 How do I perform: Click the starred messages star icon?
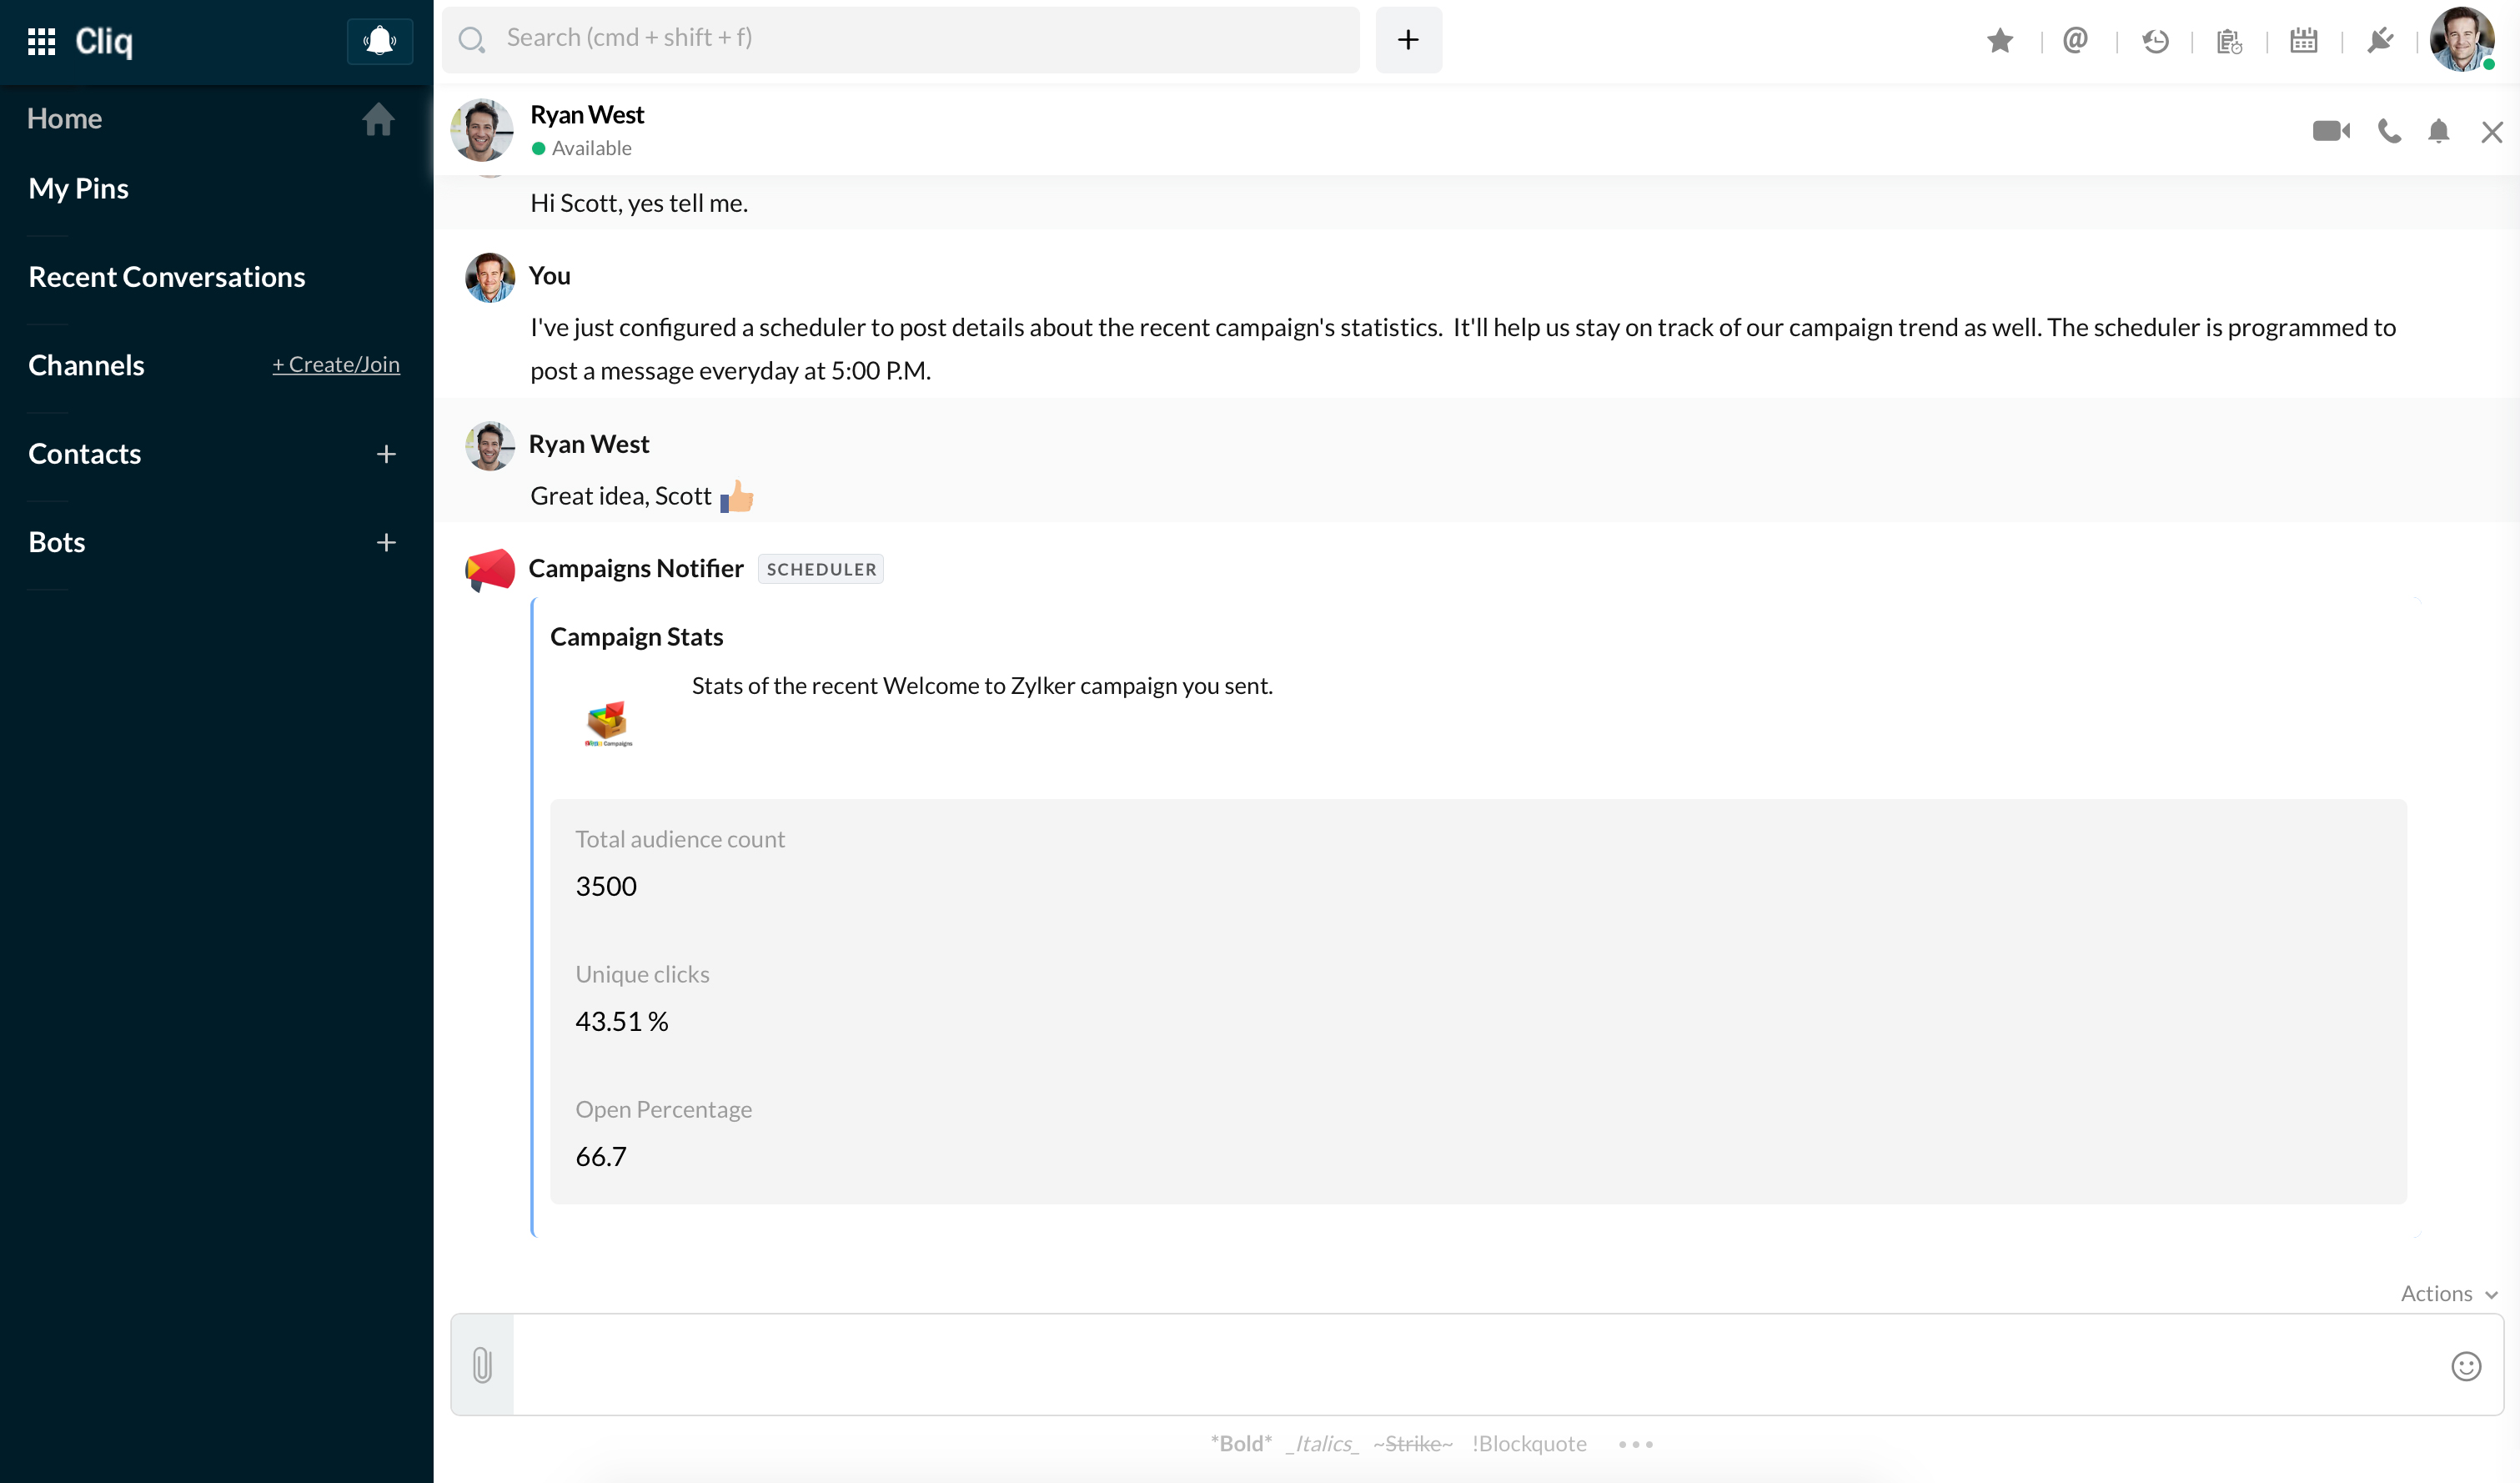(x=2000, y=41)
